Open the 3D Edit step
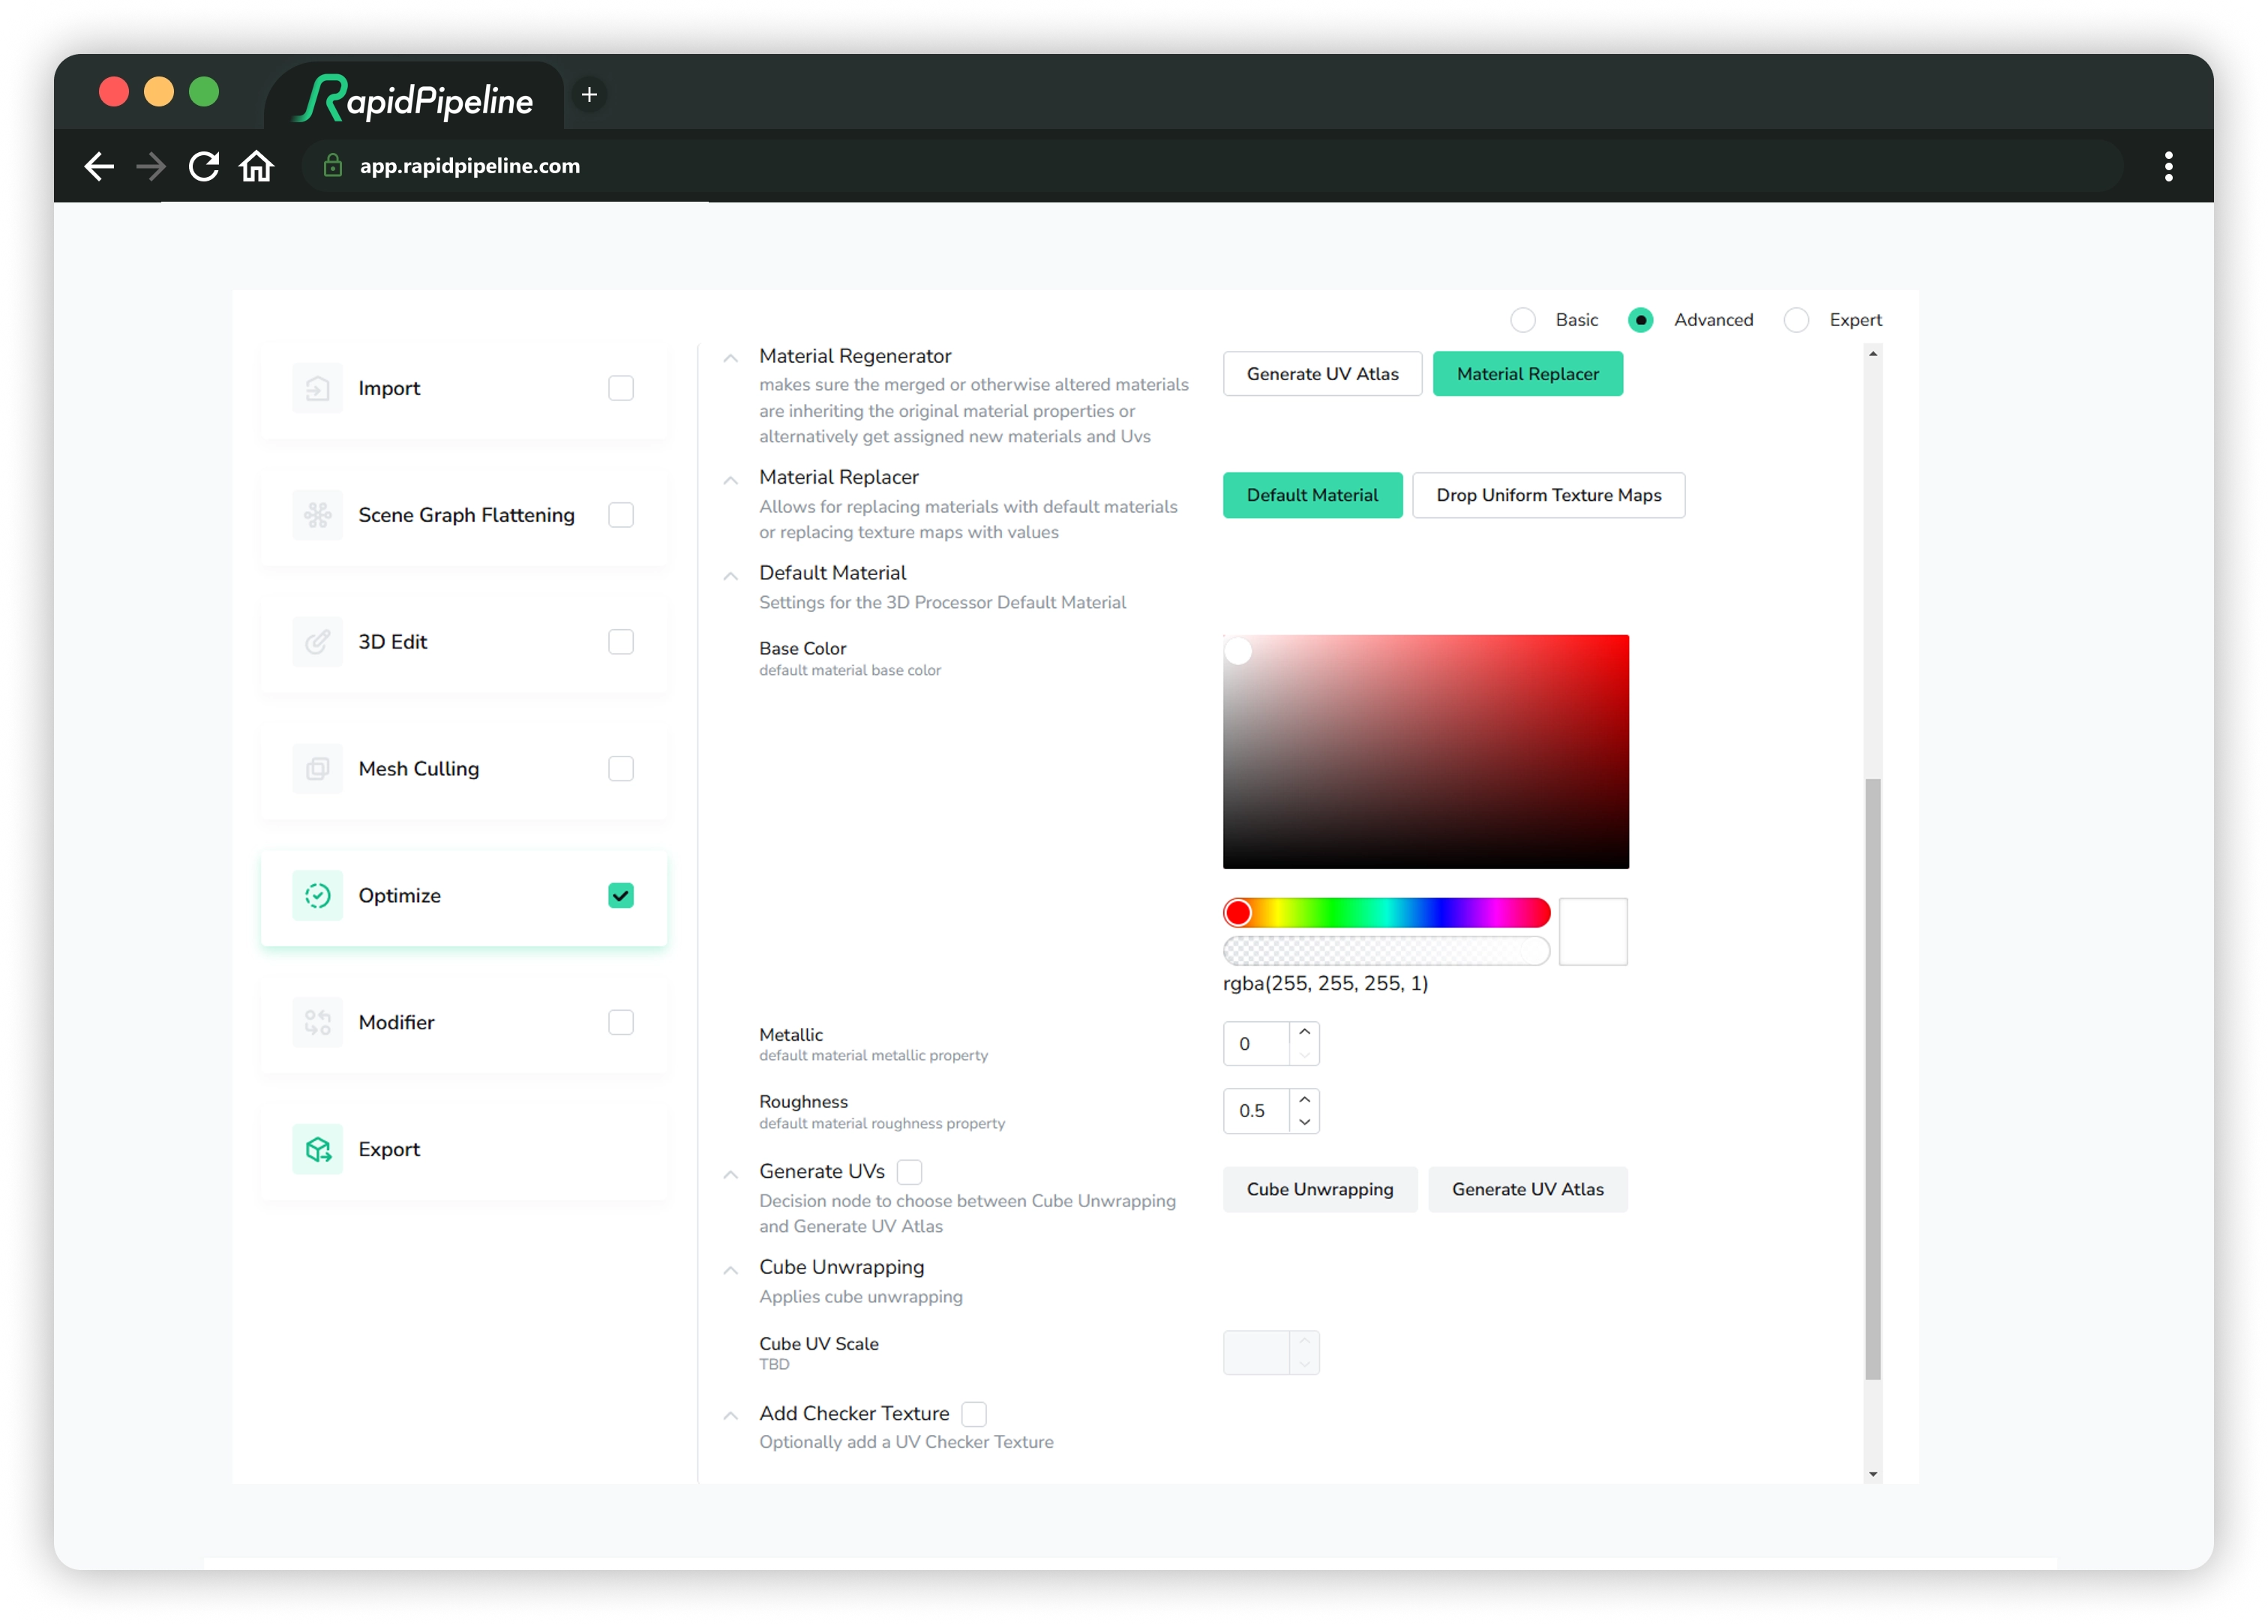Viewport: 2268px width, 1624px height. (463, 642)
